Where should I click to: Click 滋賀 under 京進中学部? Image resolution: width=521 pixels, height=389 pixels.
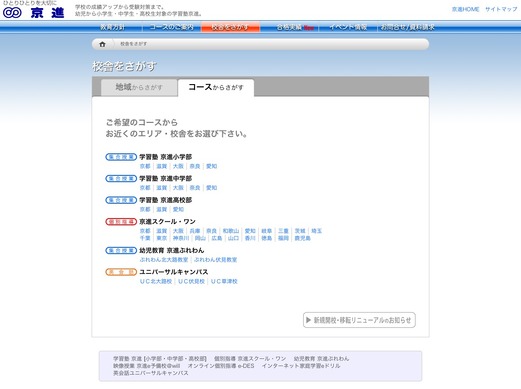point(162,188)
